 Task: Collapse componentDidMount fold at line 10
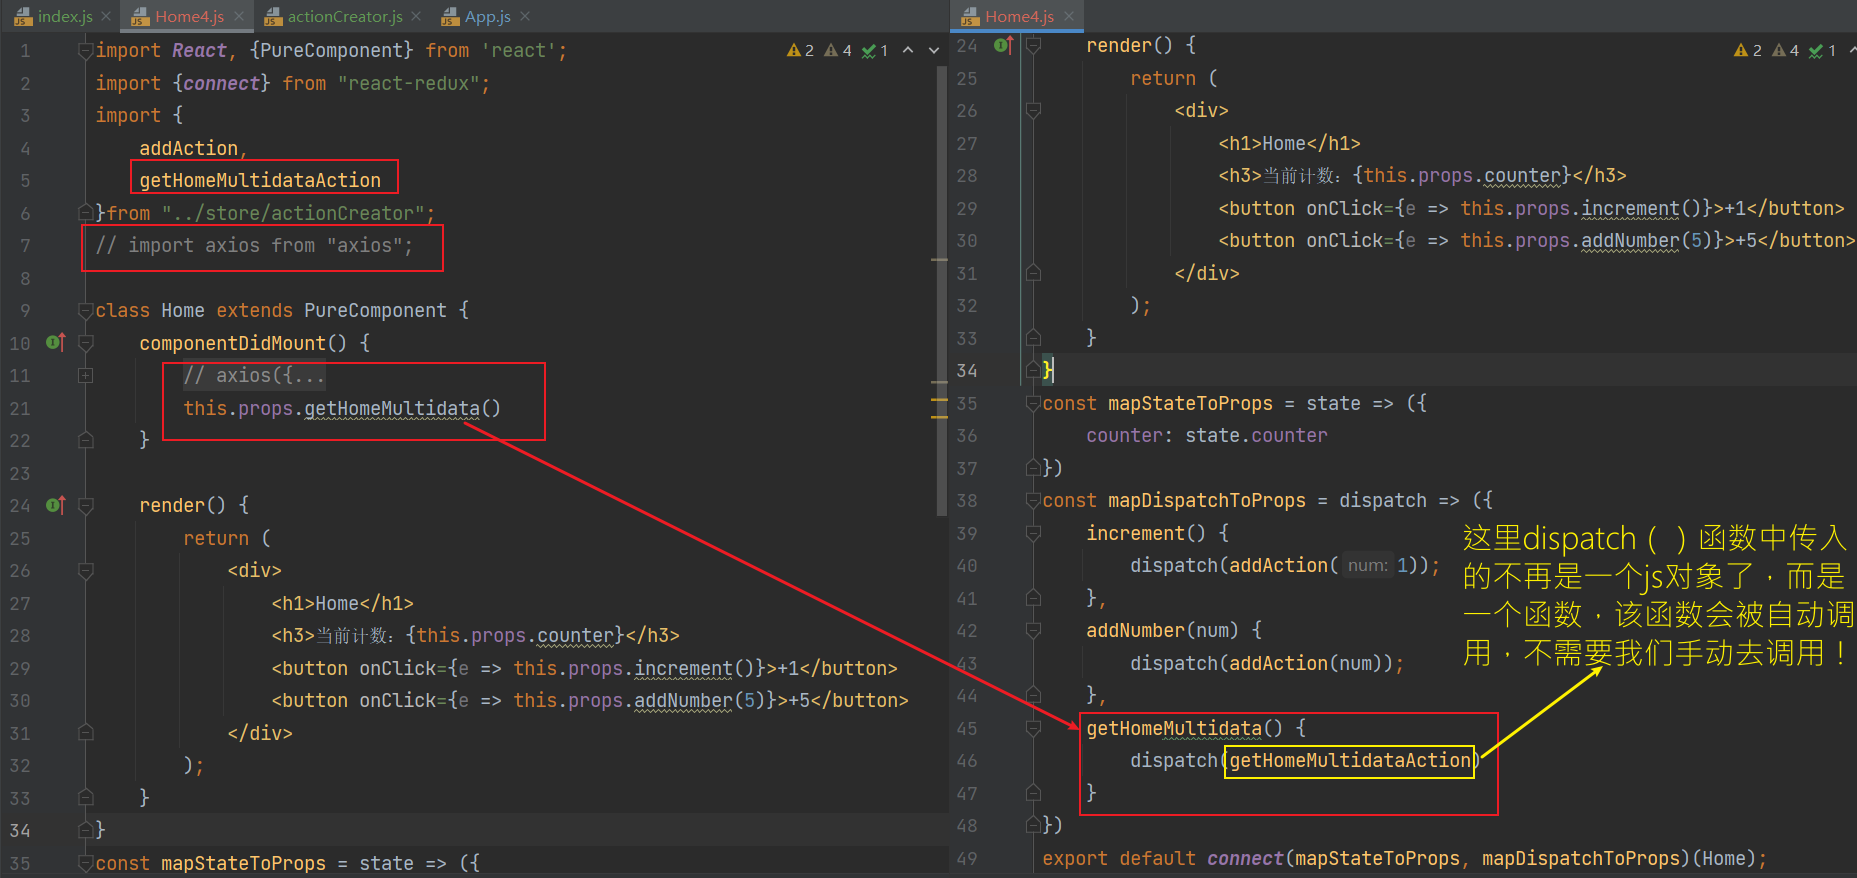coord(86,343)
